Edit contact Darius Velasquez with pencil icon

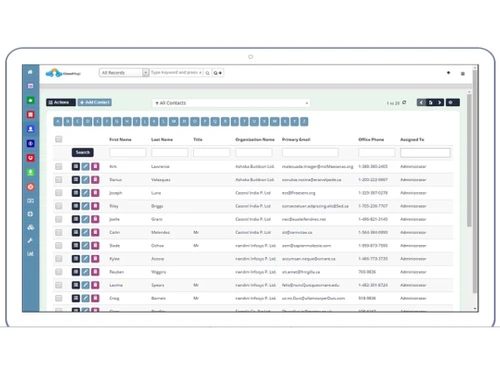click(85, 180)
